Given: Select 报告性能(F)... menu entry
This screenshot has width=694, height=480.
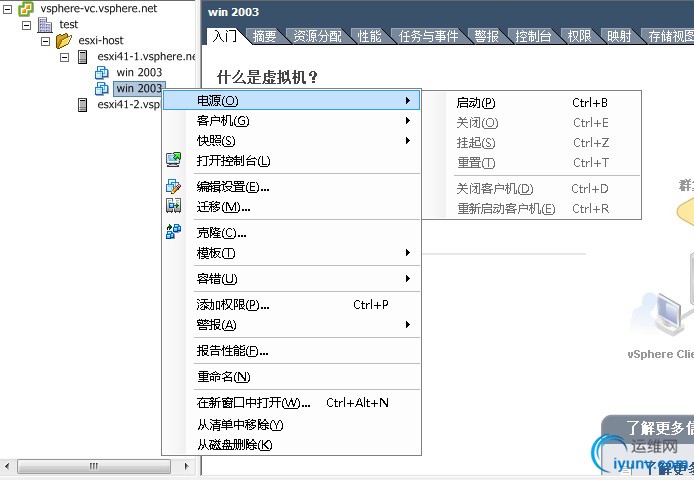Looking at the screenshot, I should tap(292, 351).
